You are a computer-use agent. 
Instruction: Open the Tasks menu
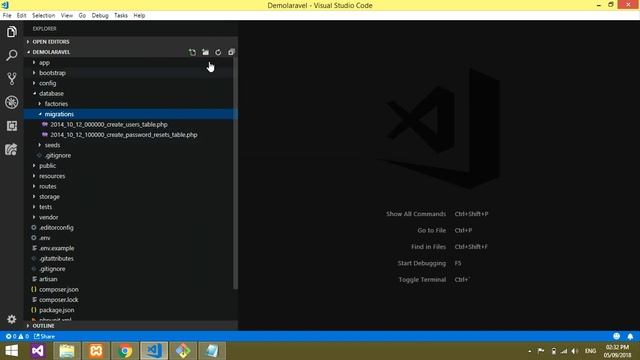[x=120, y=16]
